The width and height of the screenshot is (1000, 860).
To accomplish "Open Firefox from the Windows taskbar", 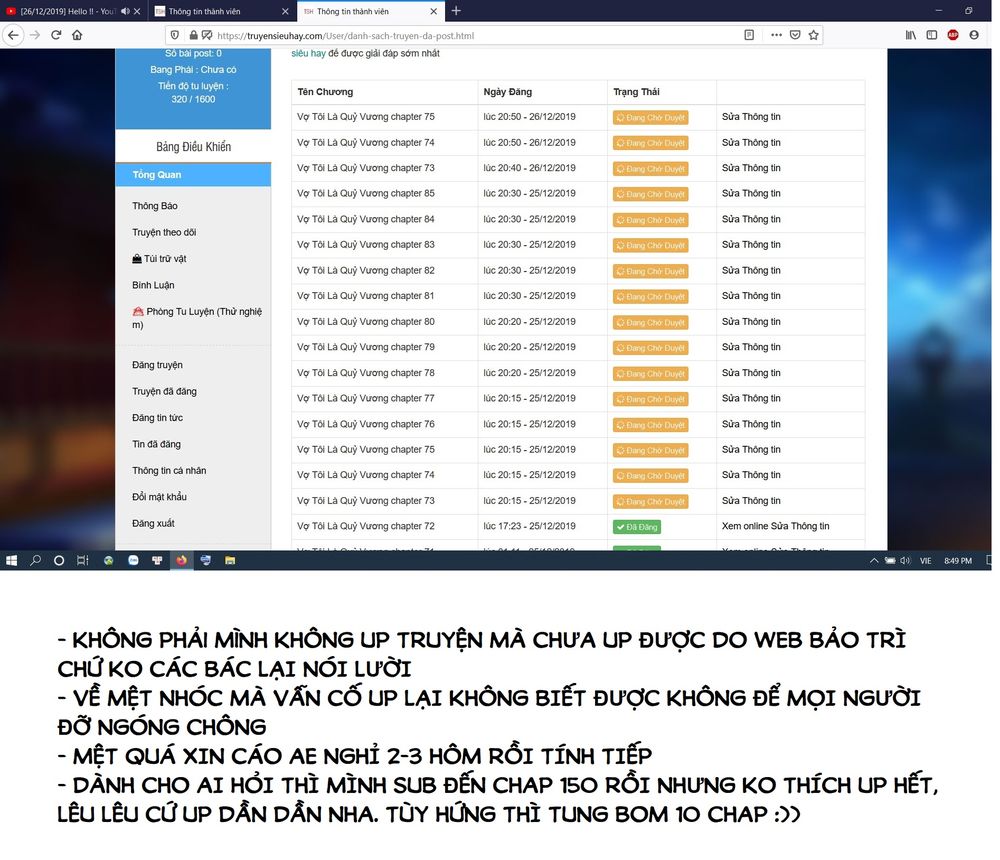I will pos(181,561).
